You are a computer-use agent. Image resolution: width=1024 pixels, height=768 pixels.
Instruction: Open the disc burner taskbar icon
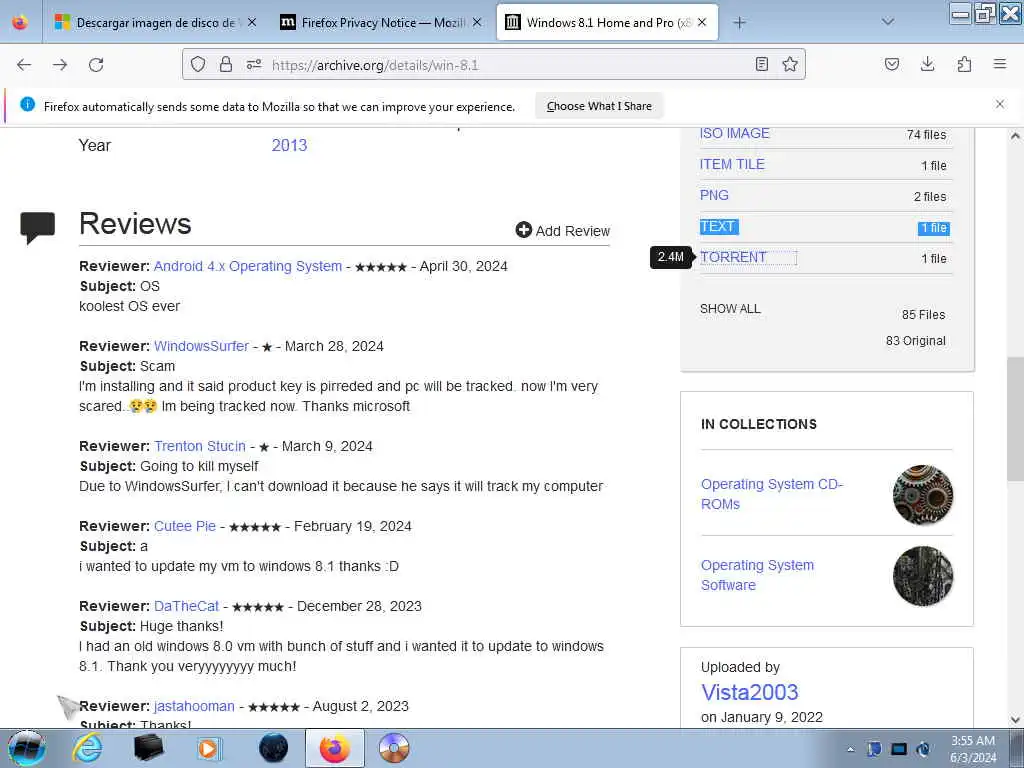click(x=394, y=748)
